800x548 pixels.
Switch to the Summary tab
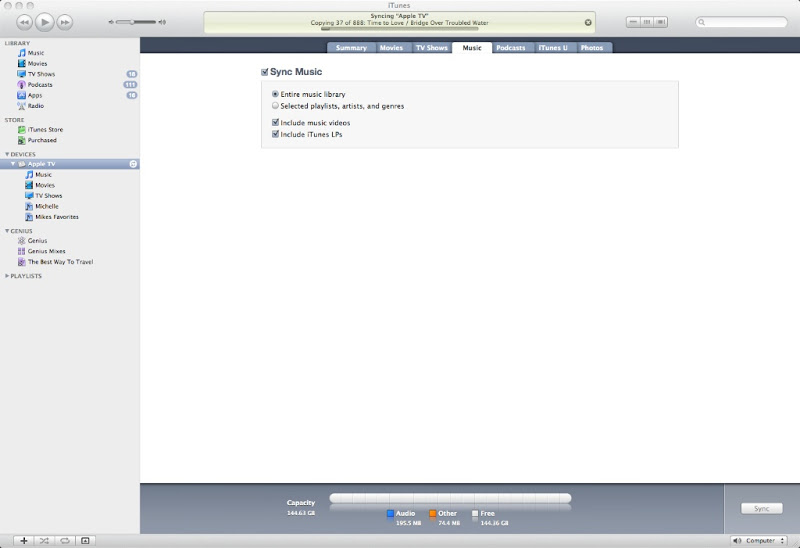coord(351,47)
